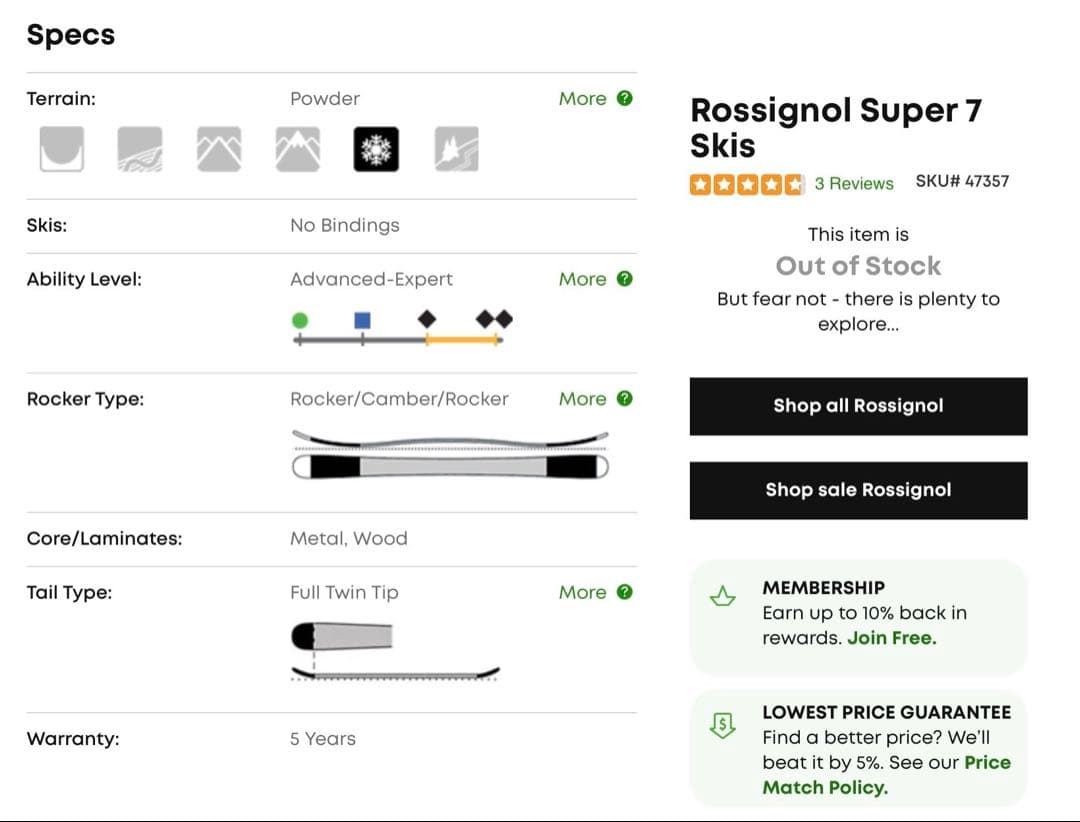Click the blue square intermediate ability marker
1080x822 pixels.
coord(362,320)
